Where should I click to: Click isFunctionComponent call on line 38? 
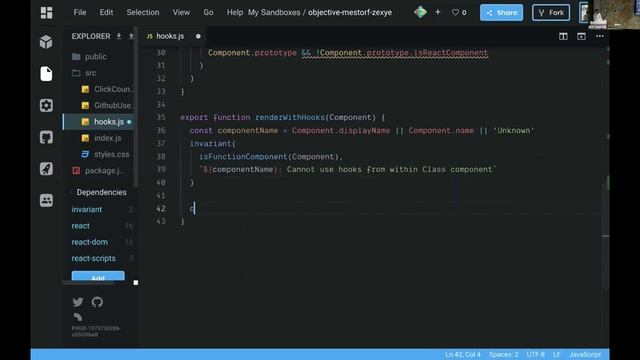(243, 157)
